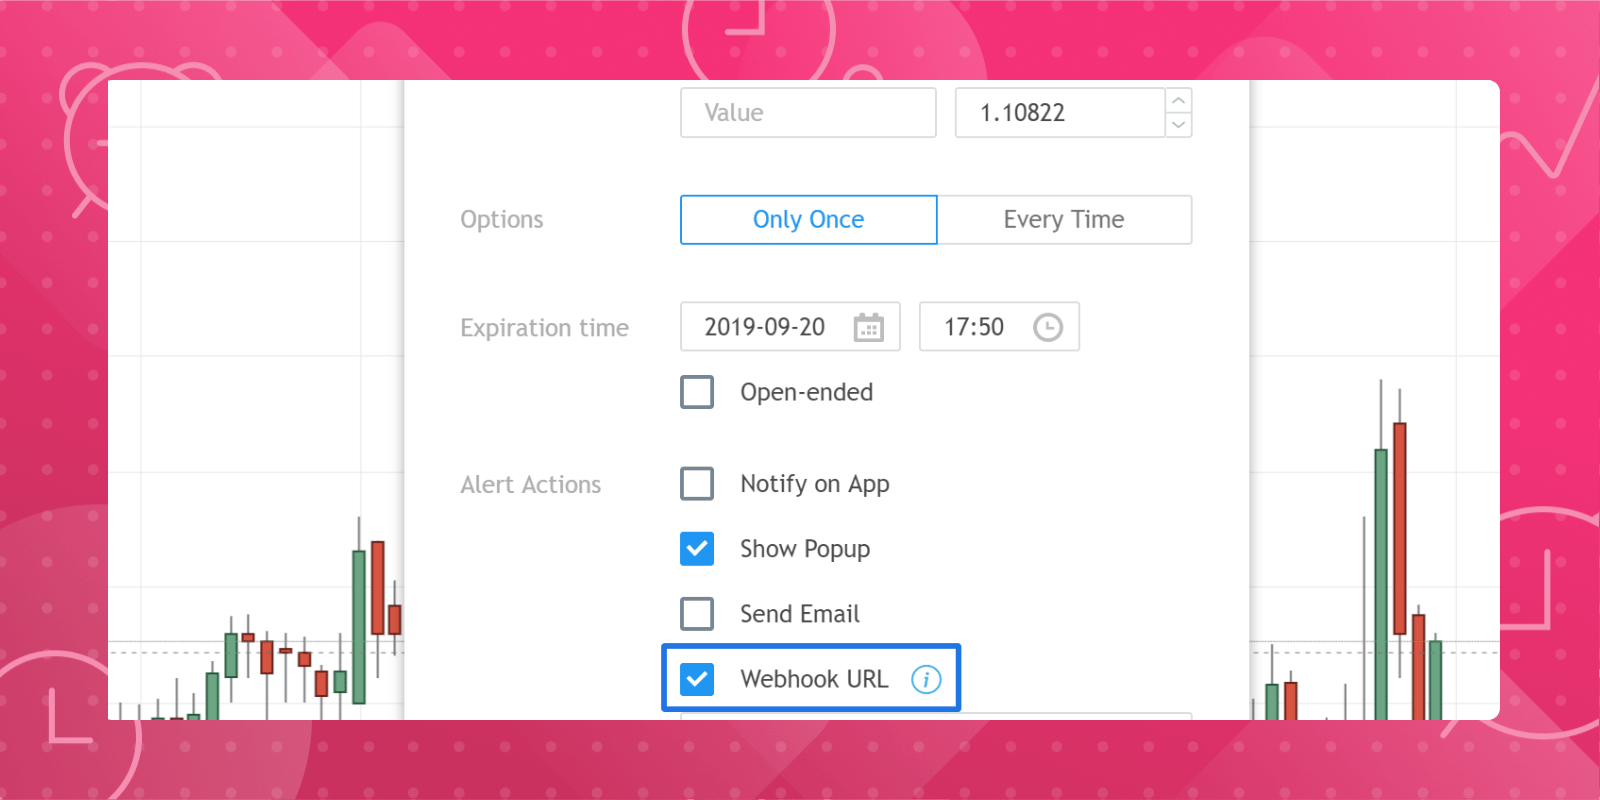
Task: Uncheck the Webhook URL checkbox
Action: (697, 679)
